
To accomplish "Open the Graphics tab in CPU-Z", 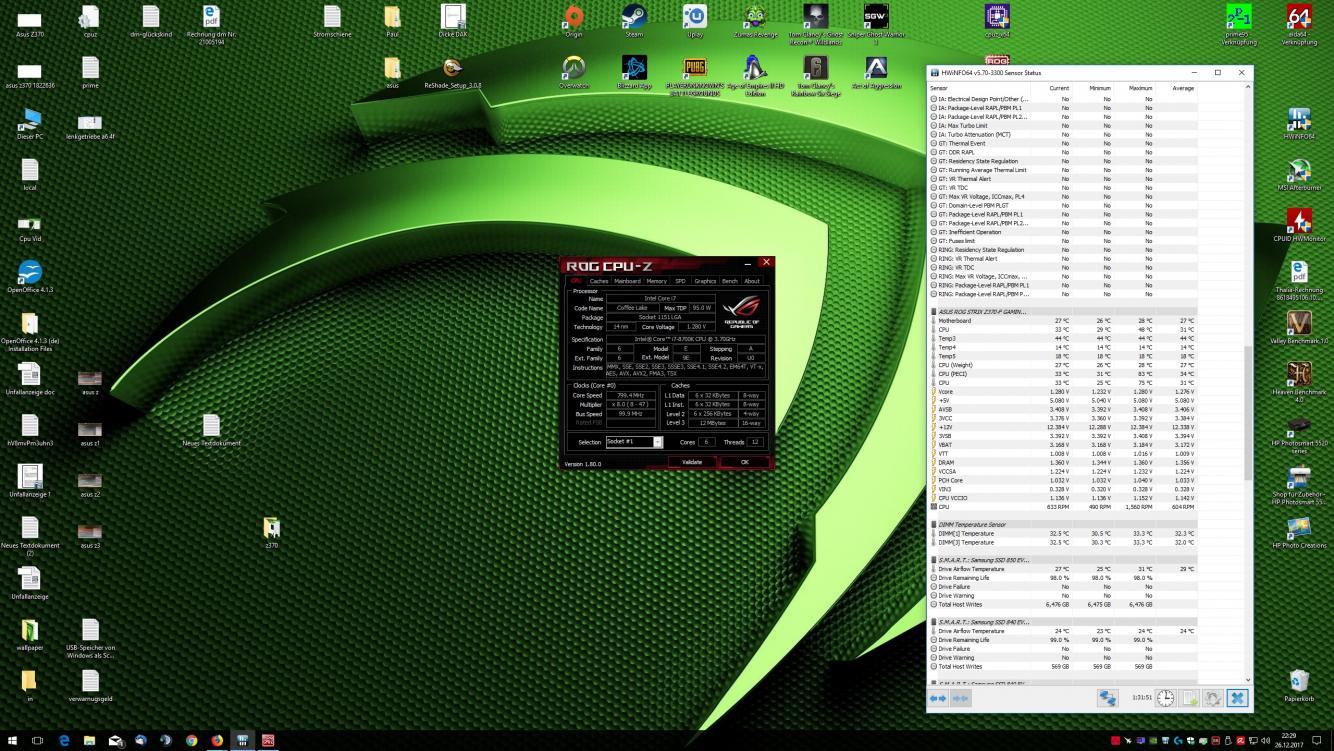I will 705,281.
